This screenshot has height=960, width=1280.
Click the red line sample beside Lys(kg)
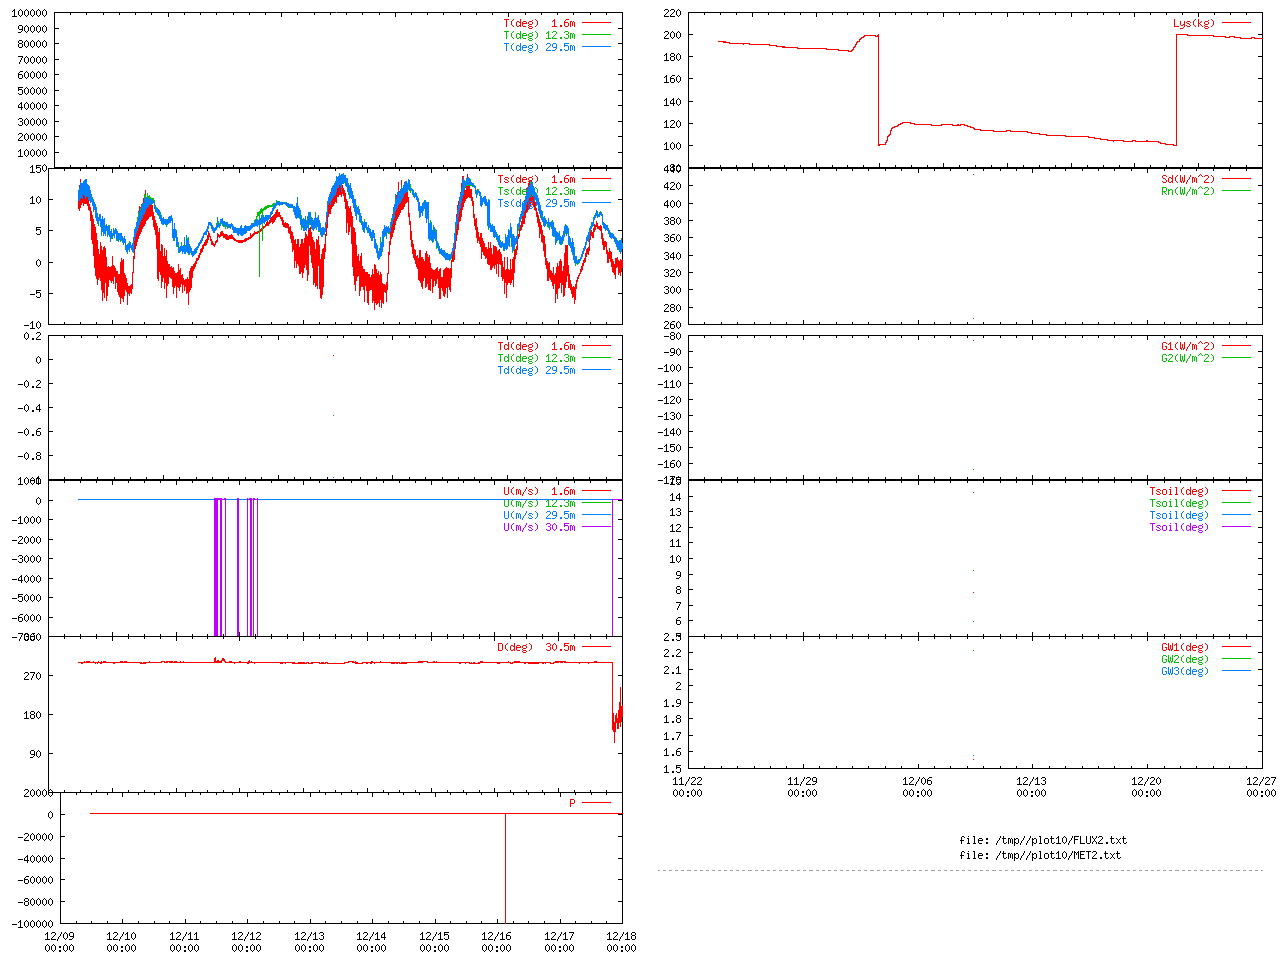click(x=1236, y=23)
